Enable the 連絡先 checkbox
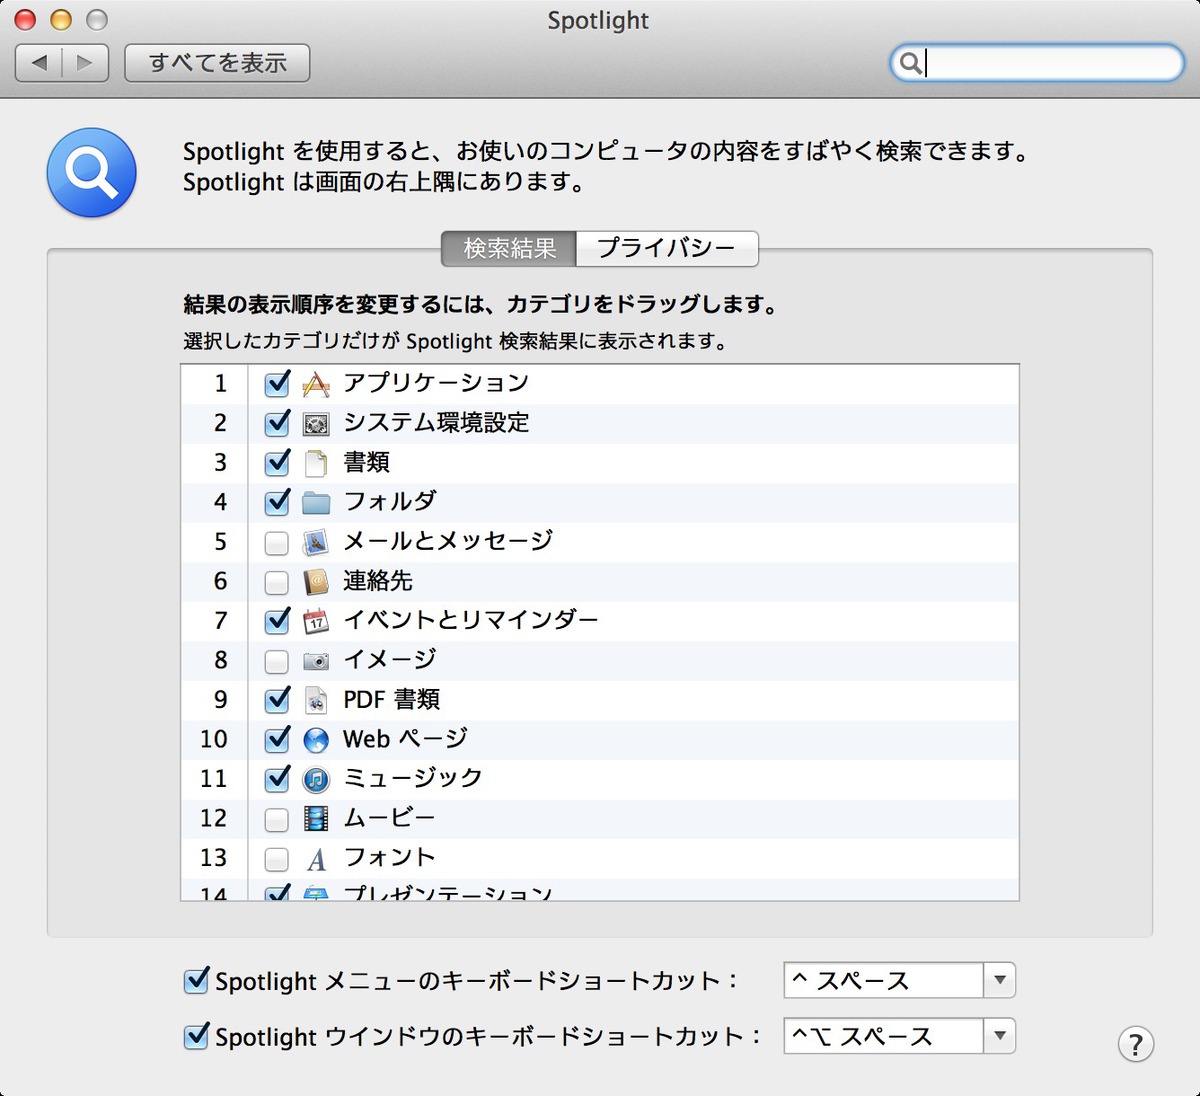Image resolution: width=1200 pixels, height=1096 pixels. tap(277, 582)
